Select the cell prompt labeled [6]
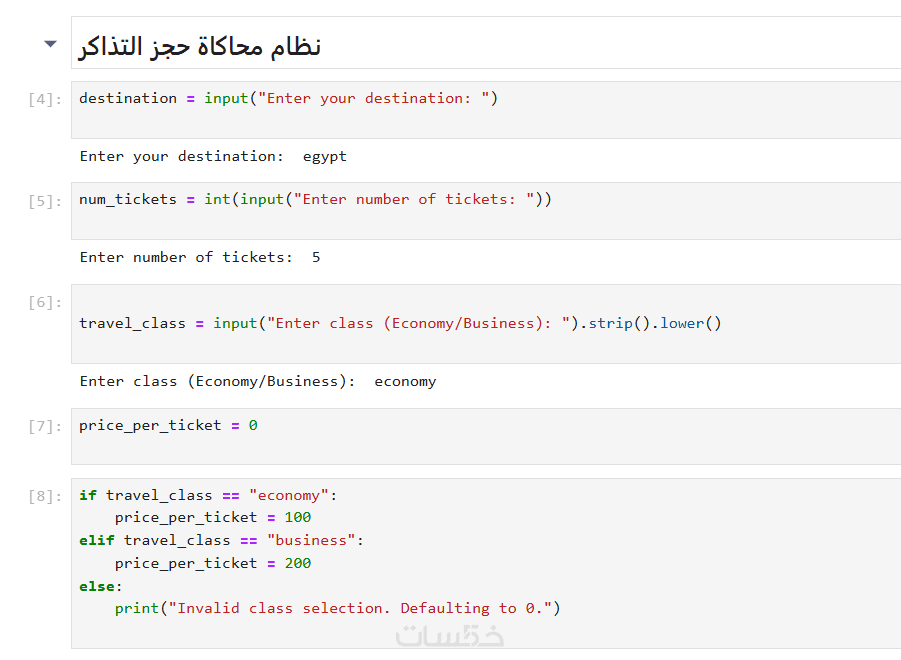 click(x=45, y=303)
